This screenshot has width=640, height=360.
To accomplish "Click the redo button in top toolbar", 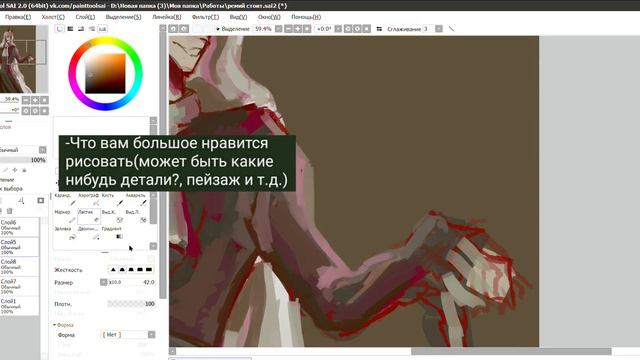I will click(184, 29).
